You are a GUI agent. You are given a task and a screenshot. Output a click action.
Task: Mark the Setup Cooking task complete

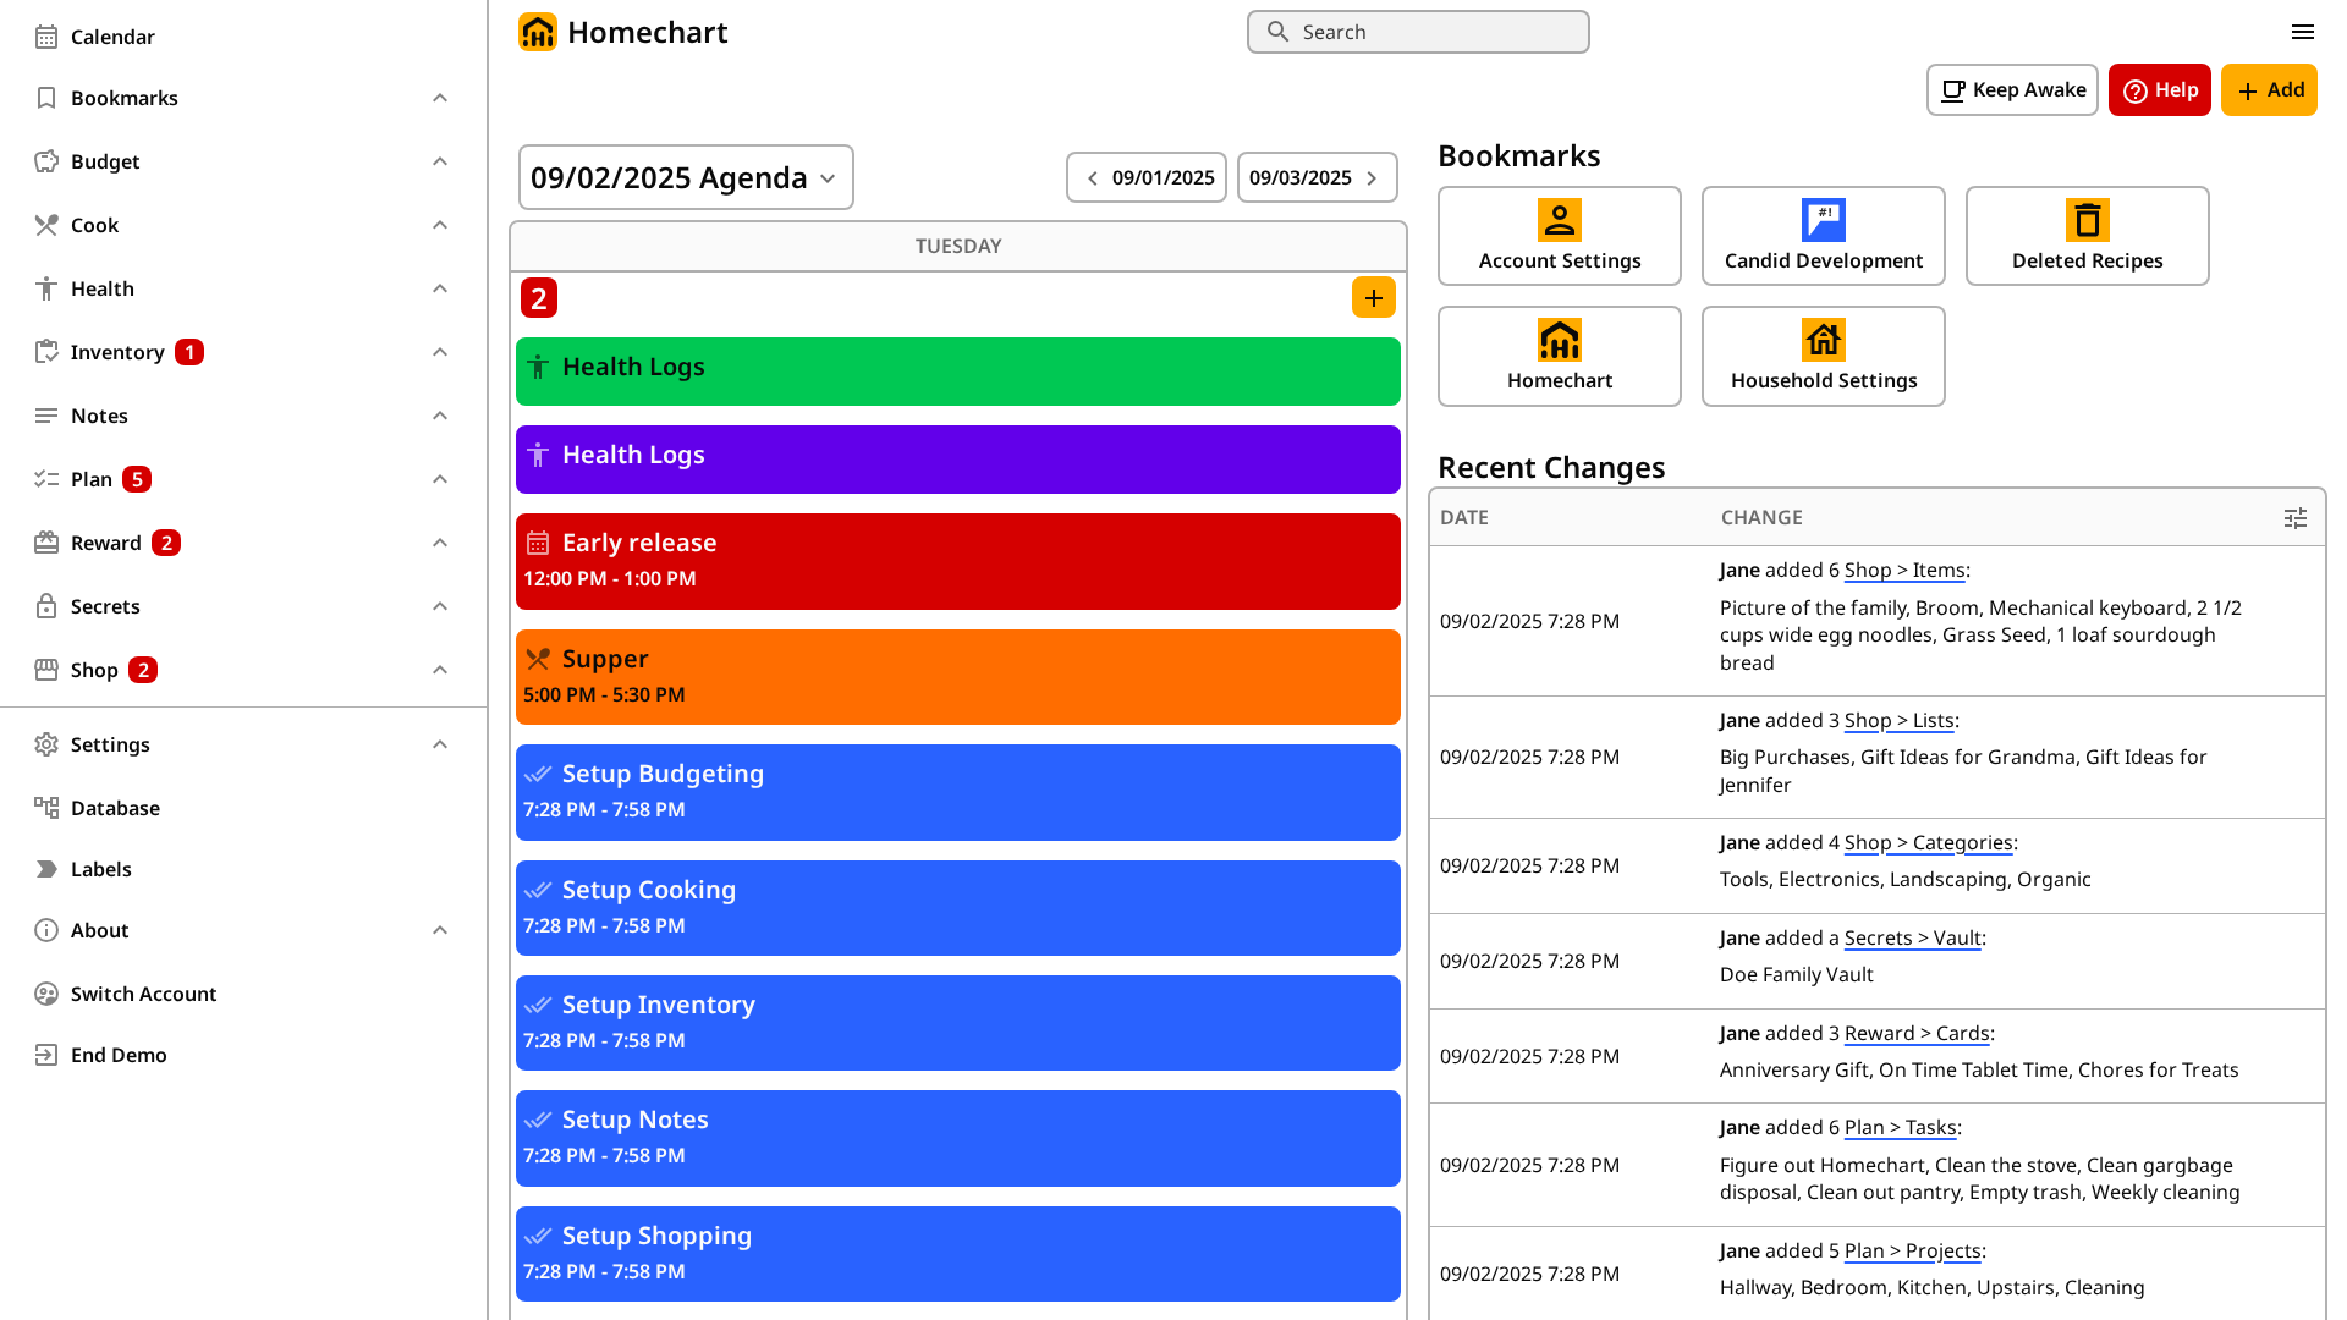tap(538, 890)
